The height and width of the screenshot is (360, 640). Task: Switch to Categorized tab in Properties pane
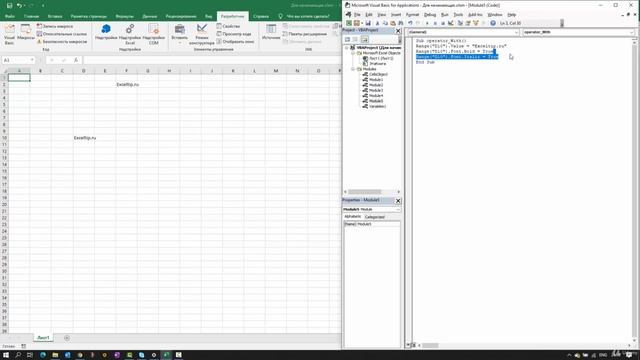coord(374,217)
